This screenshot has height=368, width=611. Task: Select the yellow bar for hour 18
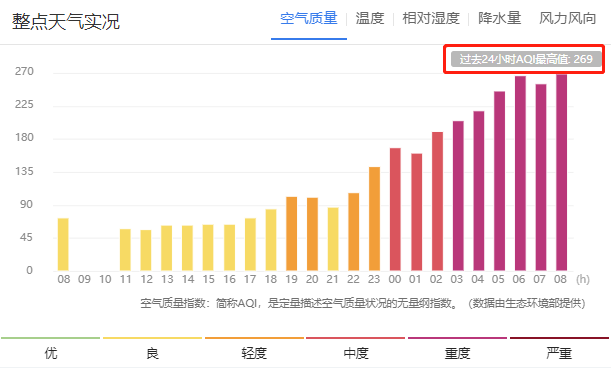coord(271,240)
